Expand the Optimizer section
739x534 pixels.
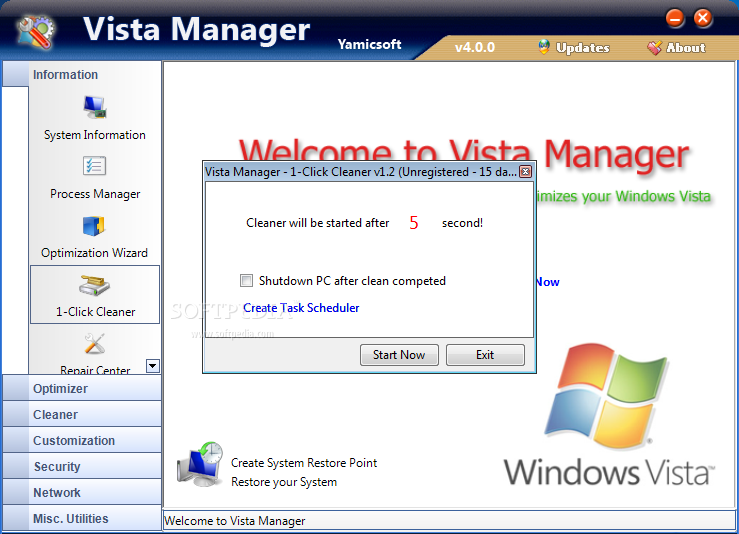click(82, 388)
